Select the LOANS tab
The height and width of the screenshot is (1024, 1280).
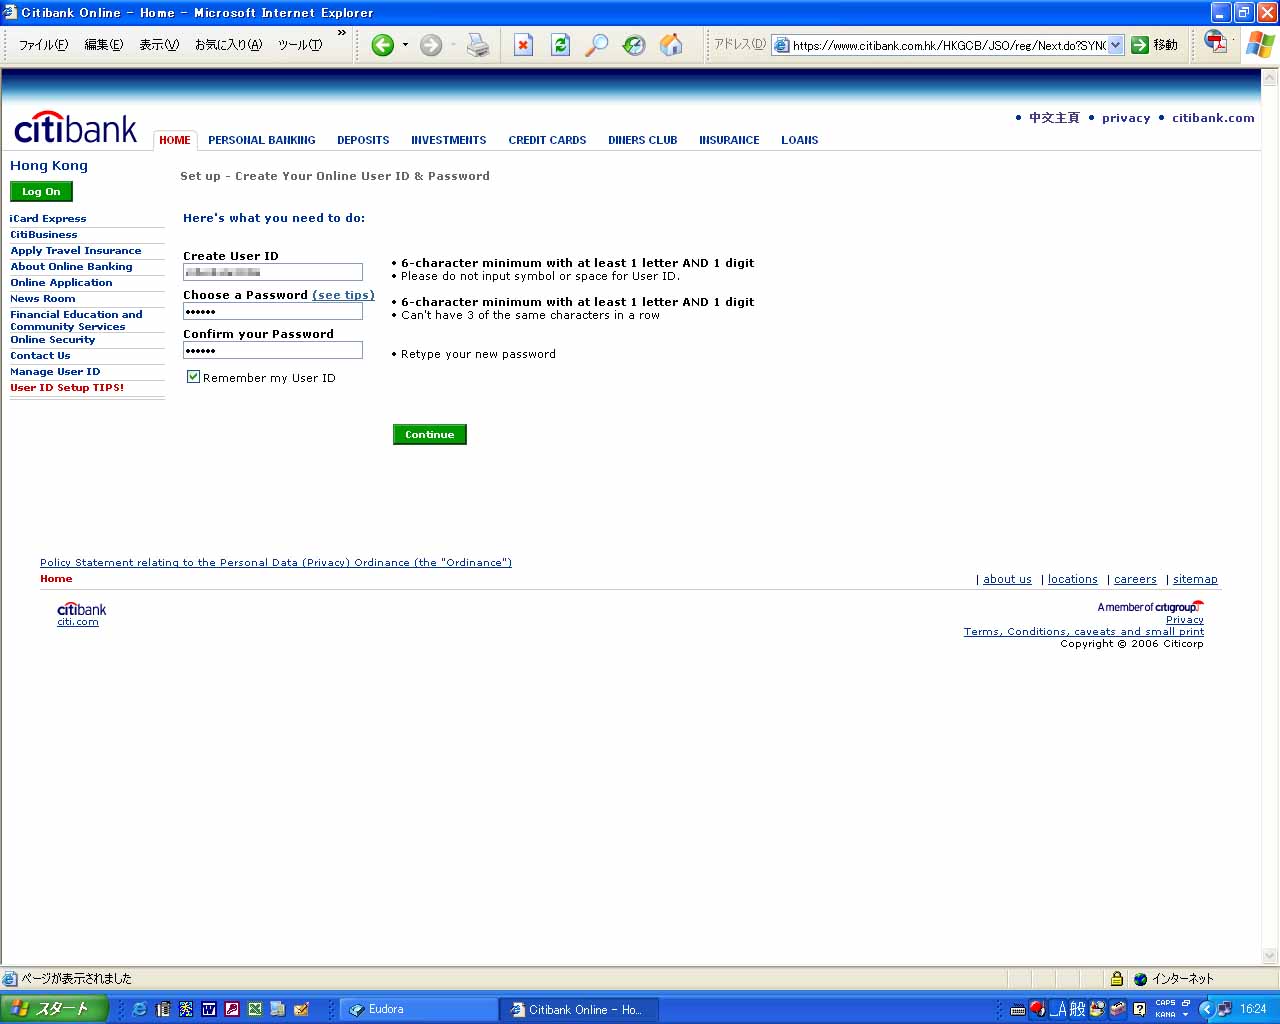(x=800, y=140)
